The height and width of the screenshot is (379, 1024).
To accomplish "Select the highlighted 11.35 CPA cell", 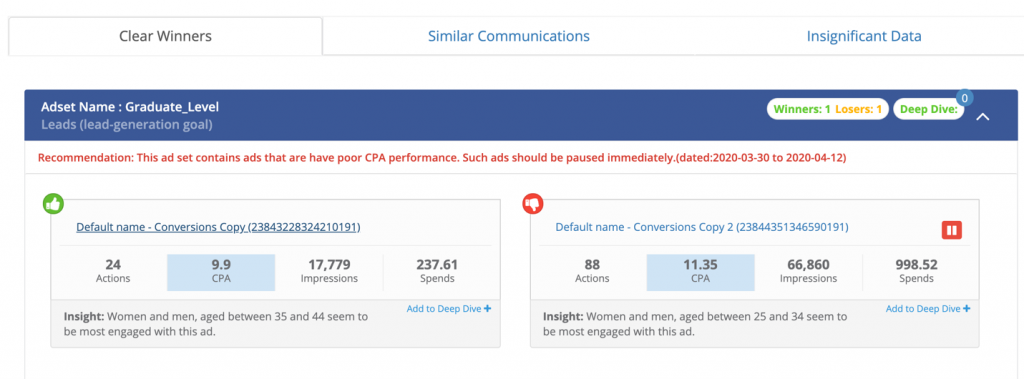I will pyautogui.click(x=700, y=272).
